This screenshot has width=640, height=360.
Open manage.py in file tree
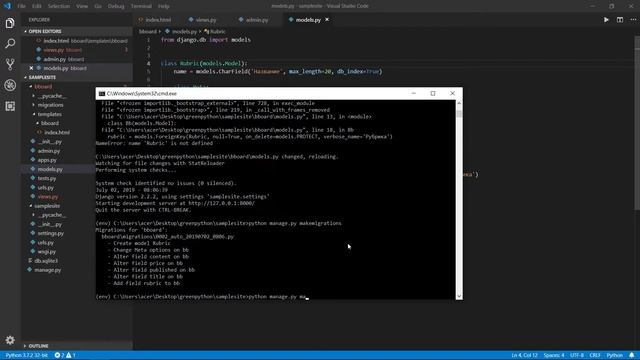pyautogui.click(x=47, y=270)
